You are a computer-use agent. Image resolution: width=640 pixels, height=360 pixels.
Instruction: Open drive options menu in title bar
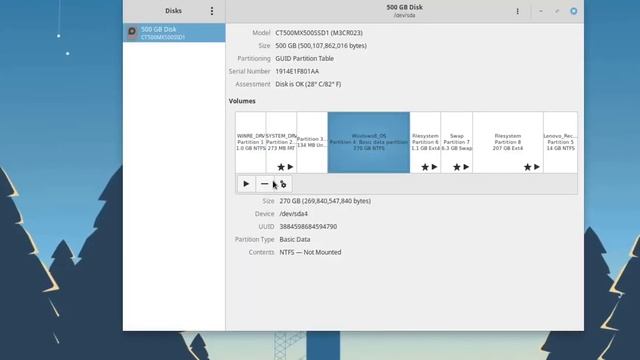point(518,11)
